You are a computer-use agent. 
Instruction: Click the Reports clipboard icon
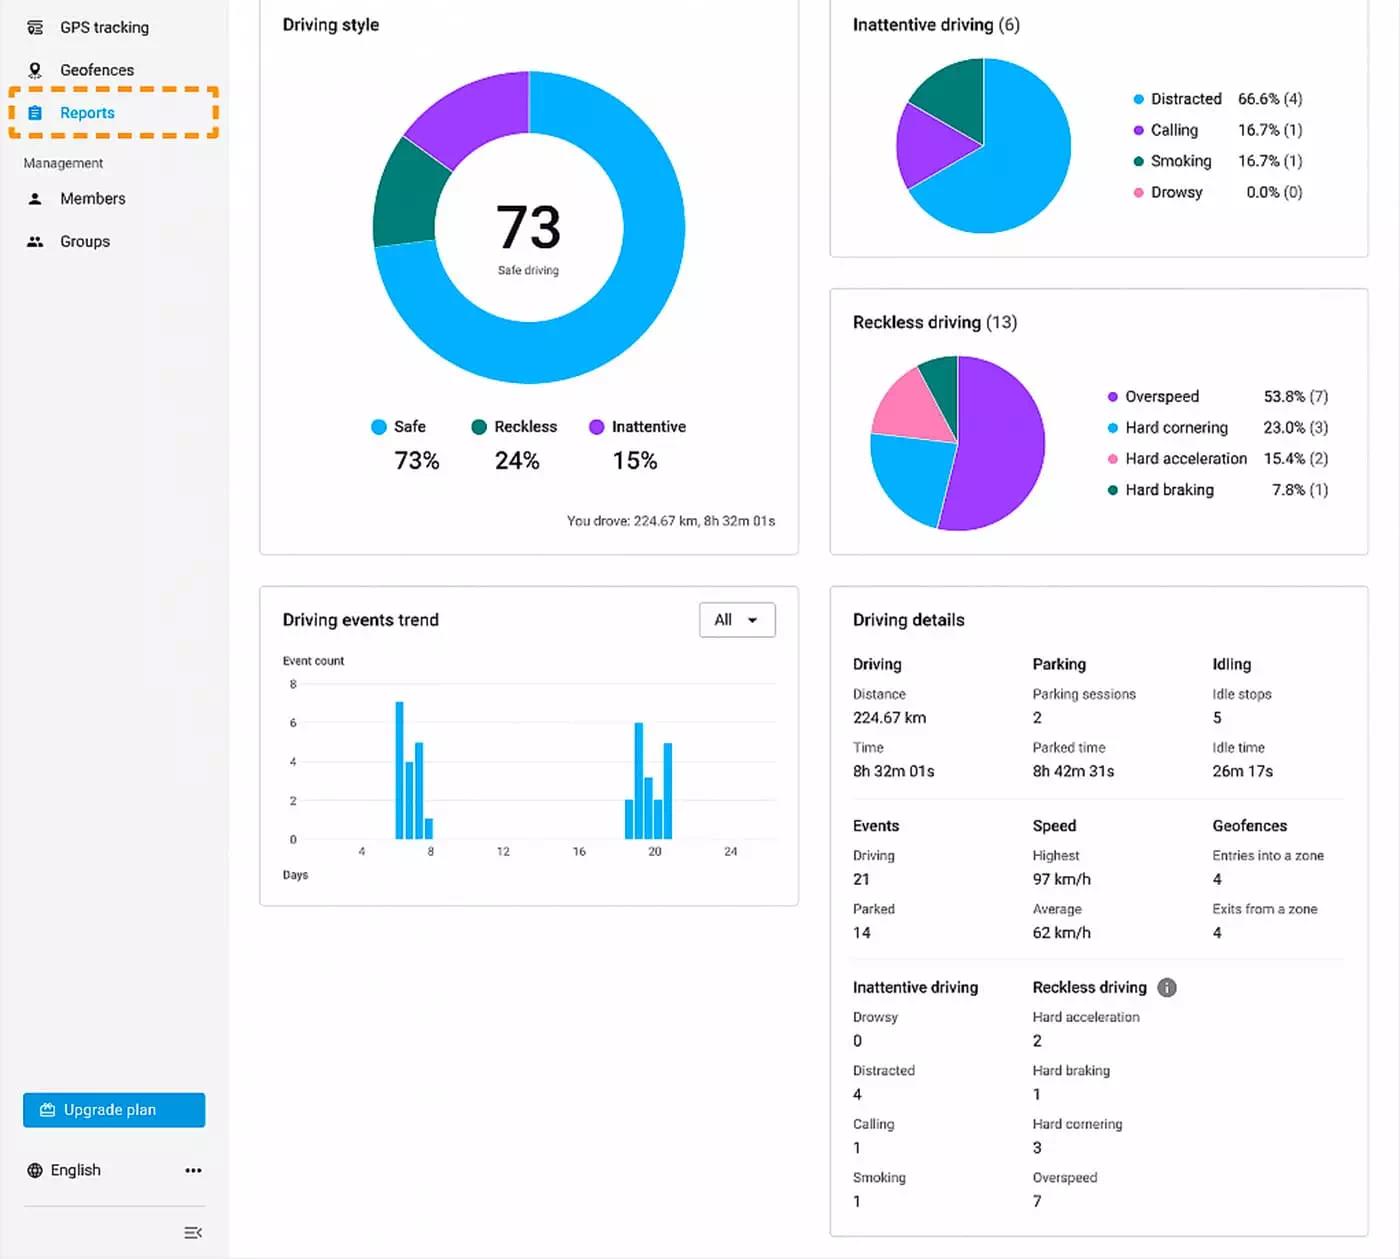pos(35,113)
